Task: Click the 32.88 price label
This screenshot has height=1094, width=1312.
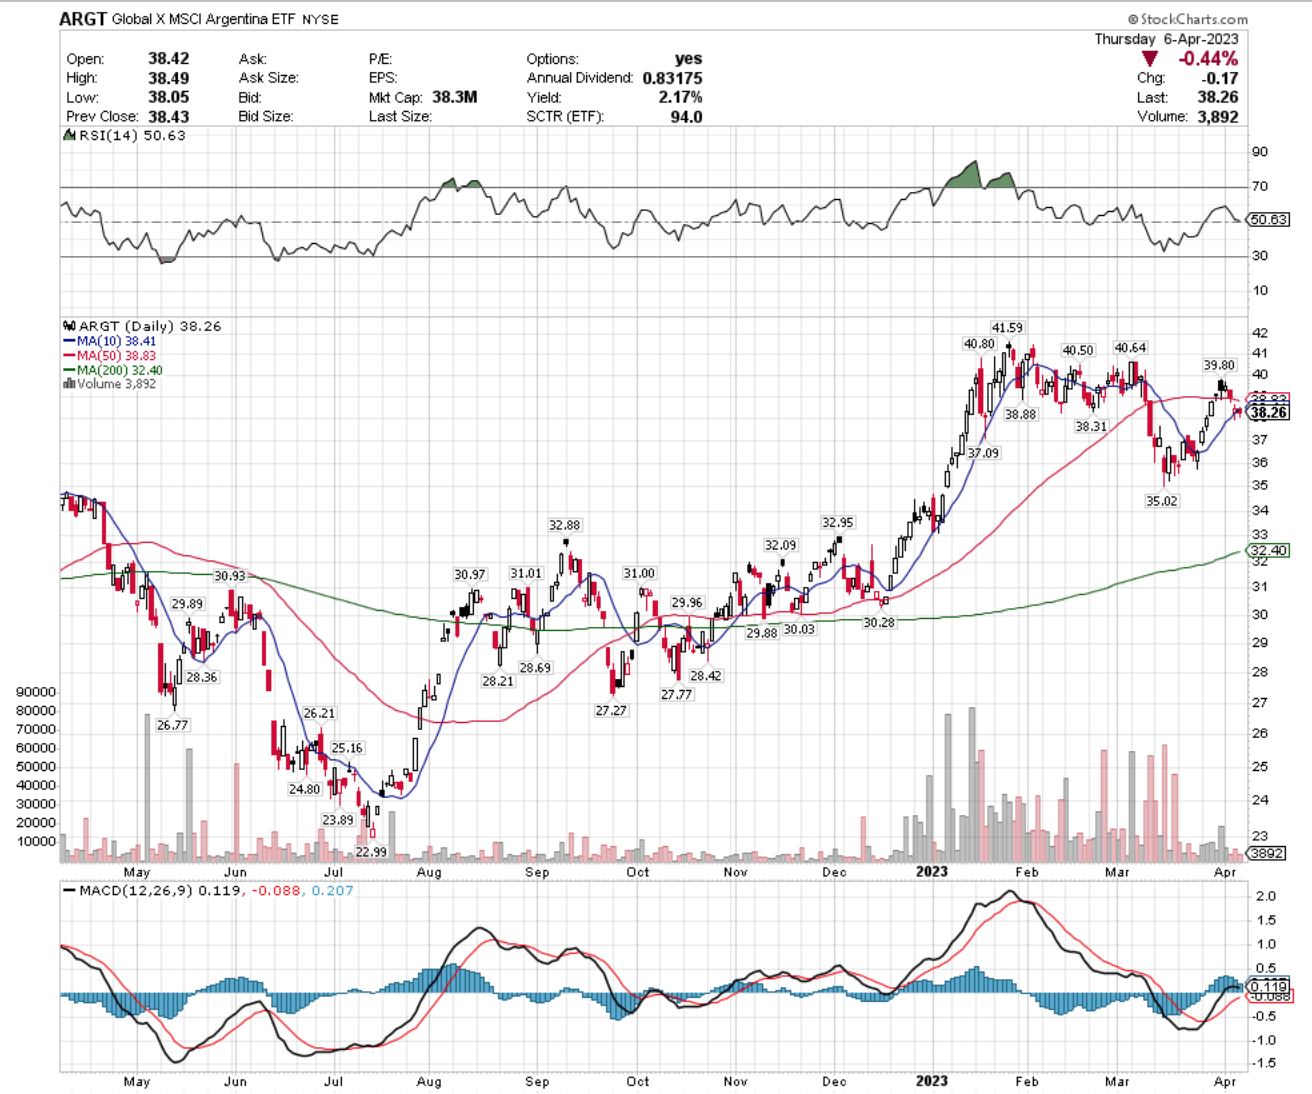Action: tap(564, 525)
